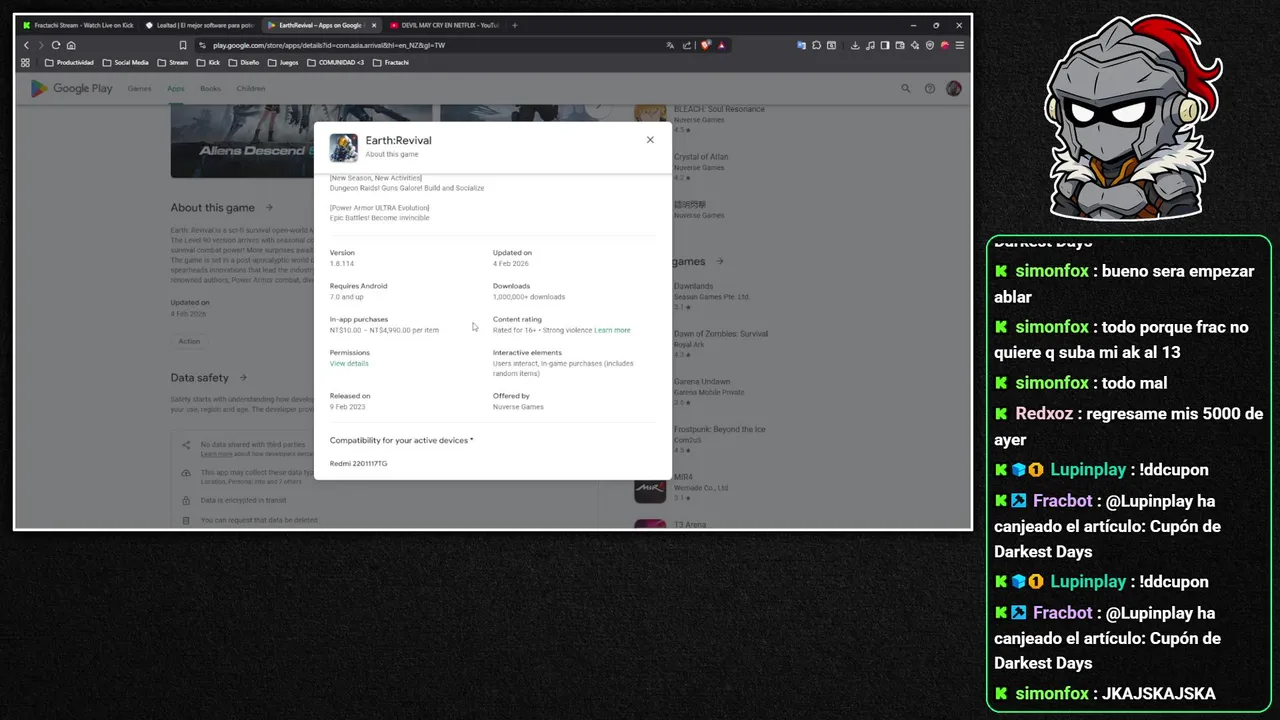
Task: Click the media control music note icon
Action: pos(870,45)
